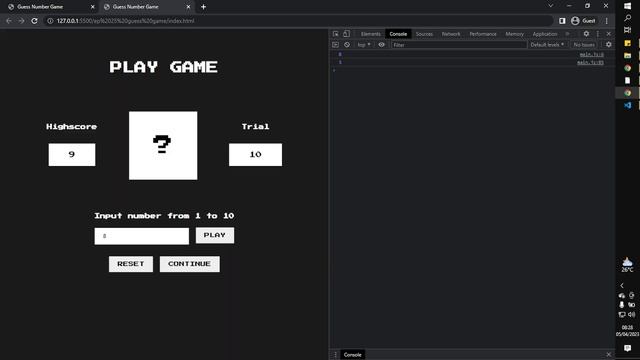The image size is (640, 360).
Task: Open the taskbar clock and date
Action: pos(627,331)
